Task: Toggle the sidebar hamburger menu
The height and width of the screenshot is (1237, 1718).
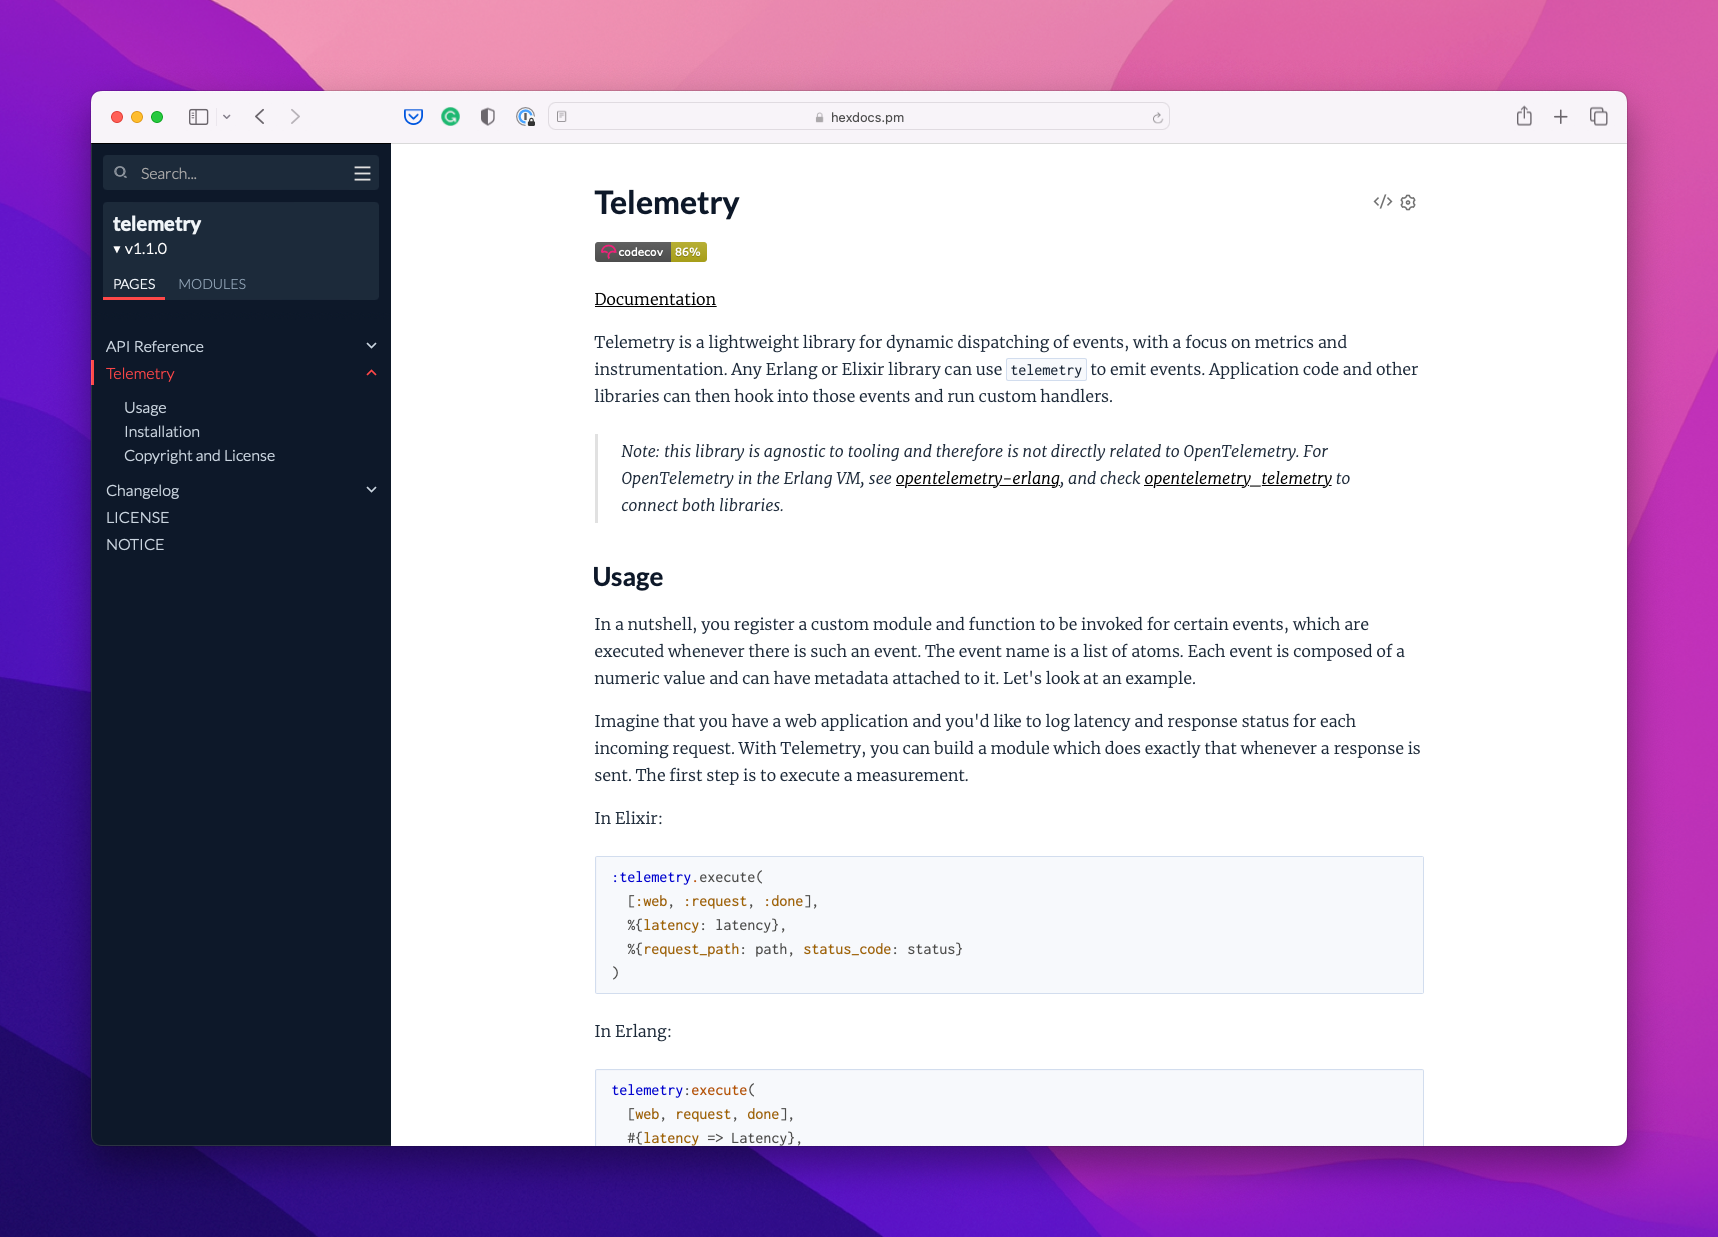Action: (362, 174)
